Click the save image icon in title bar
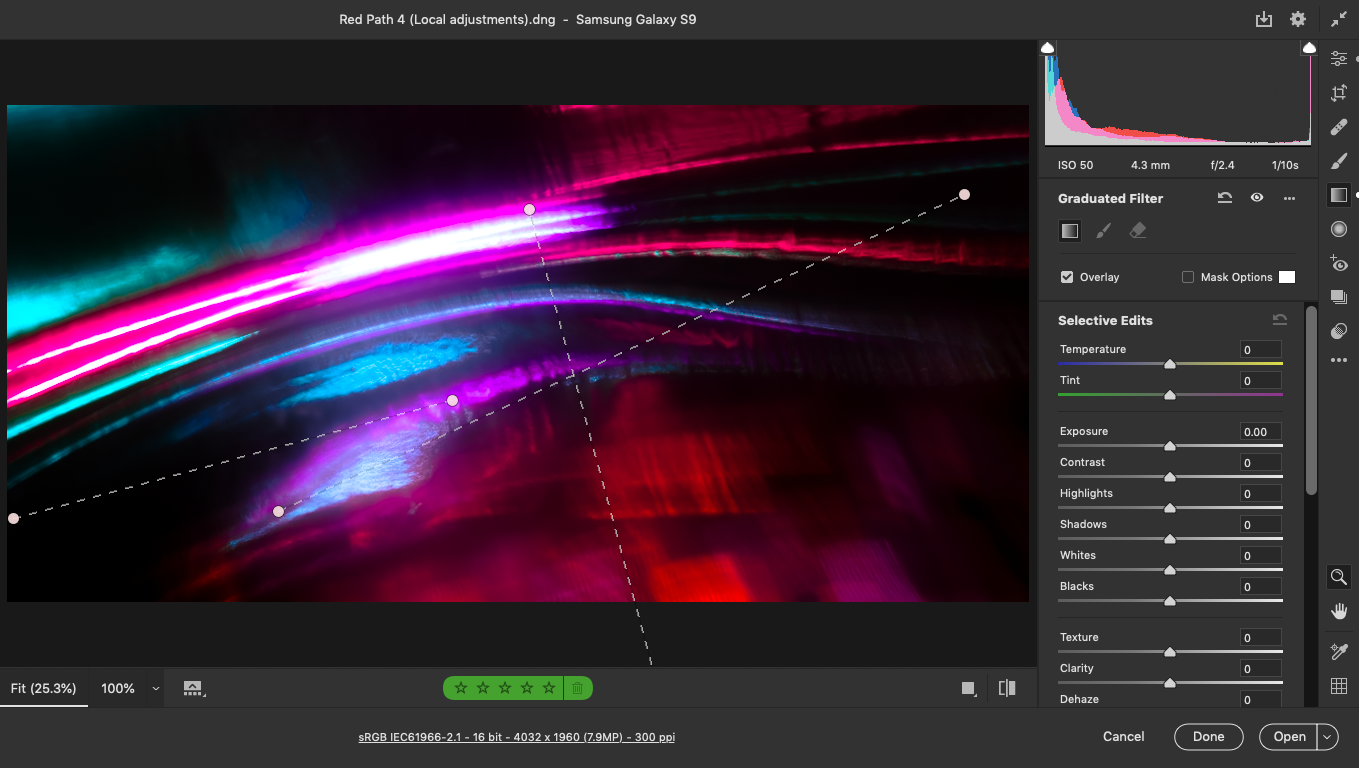1359x768 pixels. (x=1264, y=19)
